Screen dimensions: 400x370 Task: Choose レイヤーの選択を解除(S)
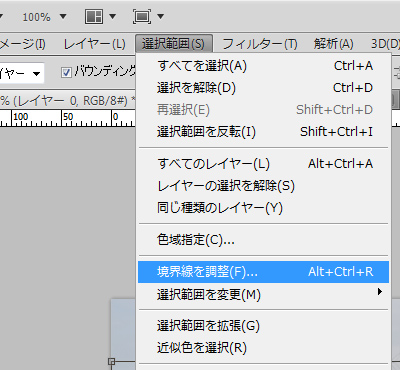[x=263, y=186]
